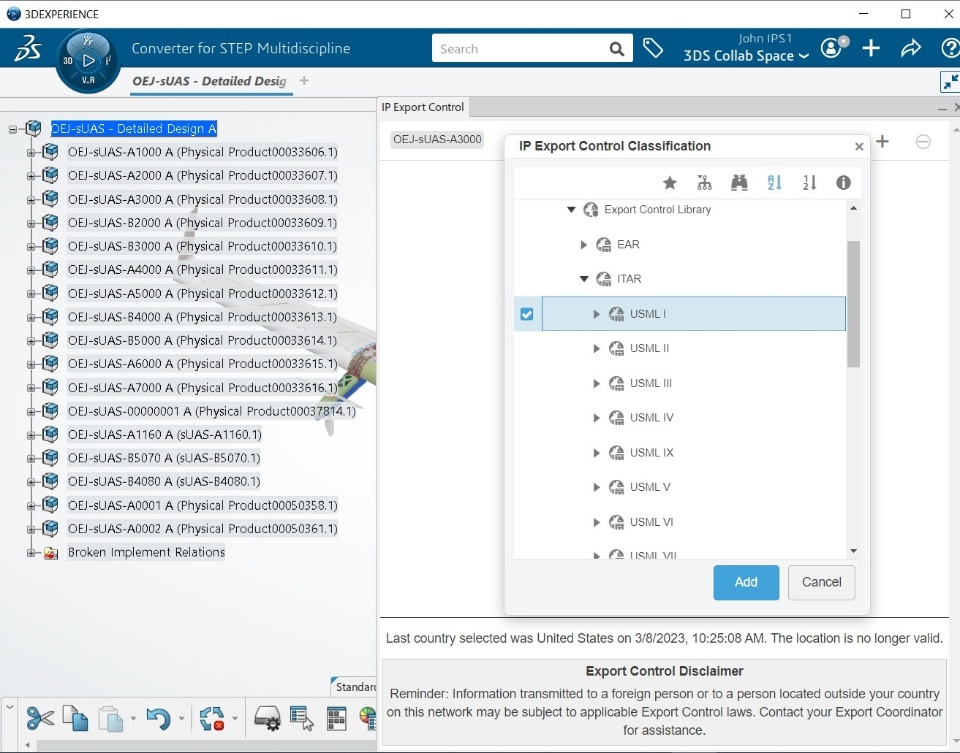The image size is (960, 753).
Task: Expand OEJ-sUAS-A1000 A tree node
Action: pyautogui.click(x=31, y=152)
